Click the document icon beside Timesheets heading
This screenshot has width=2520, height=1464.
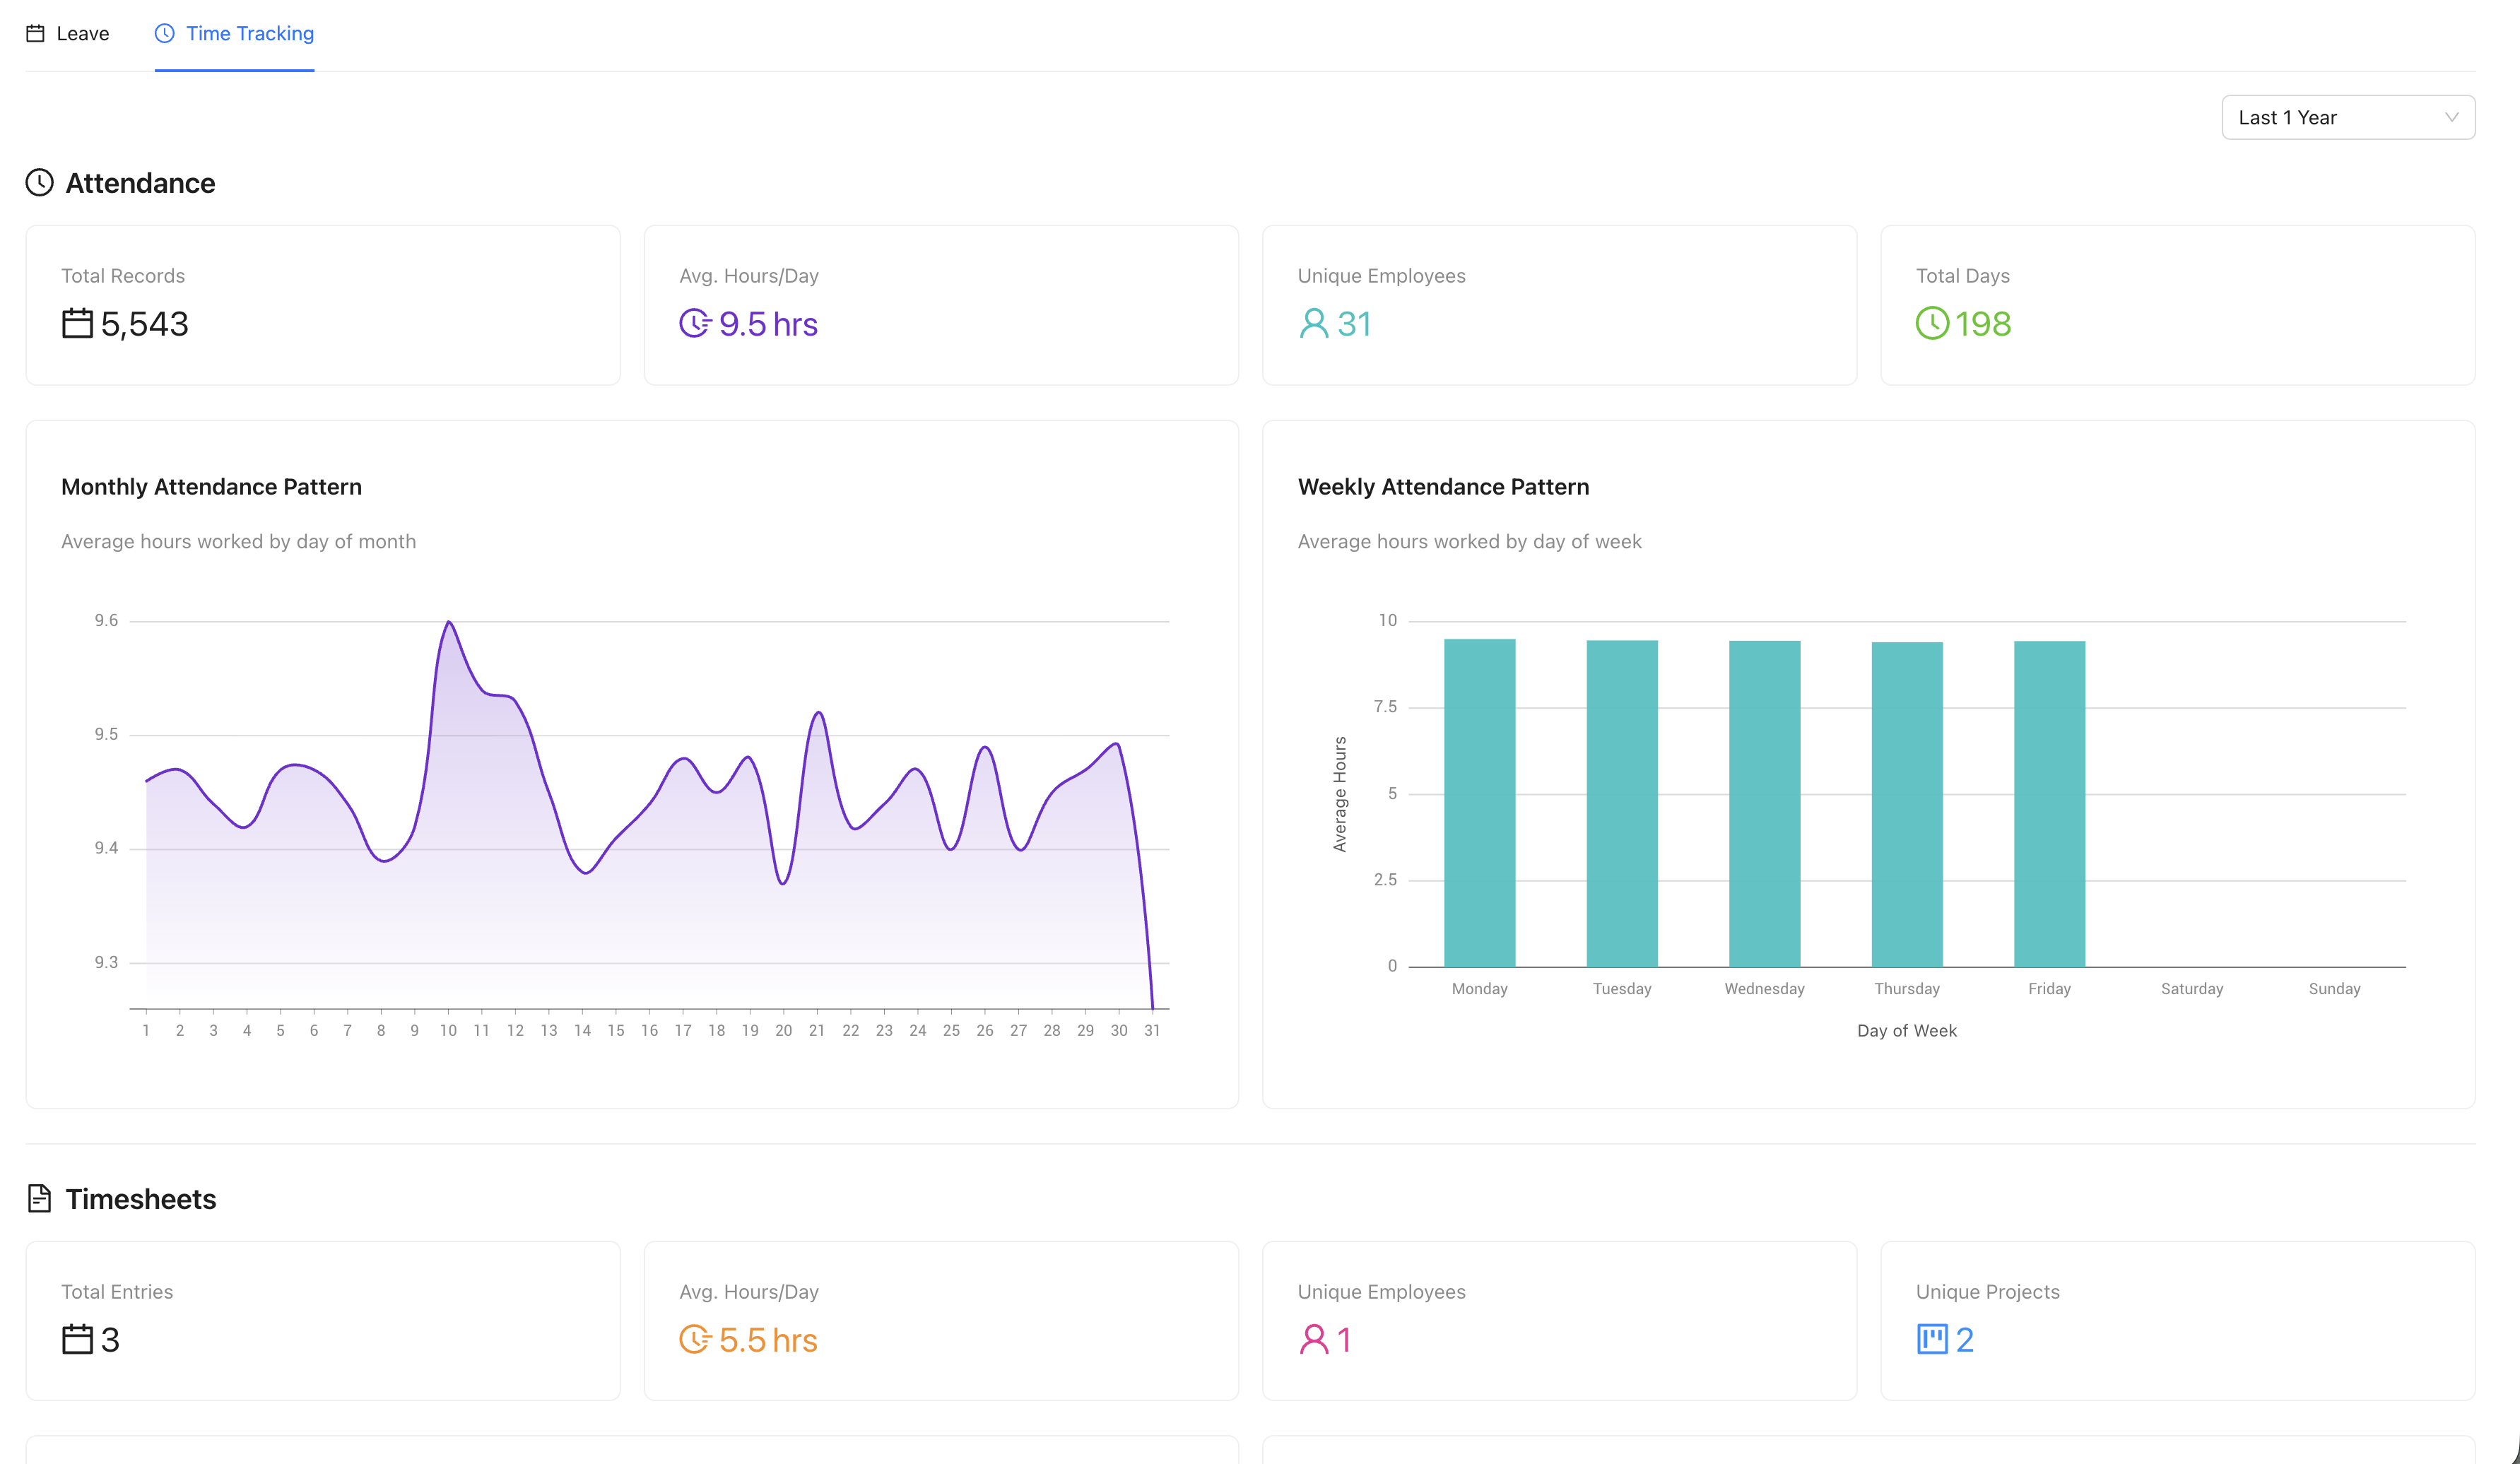(39, 1198)
